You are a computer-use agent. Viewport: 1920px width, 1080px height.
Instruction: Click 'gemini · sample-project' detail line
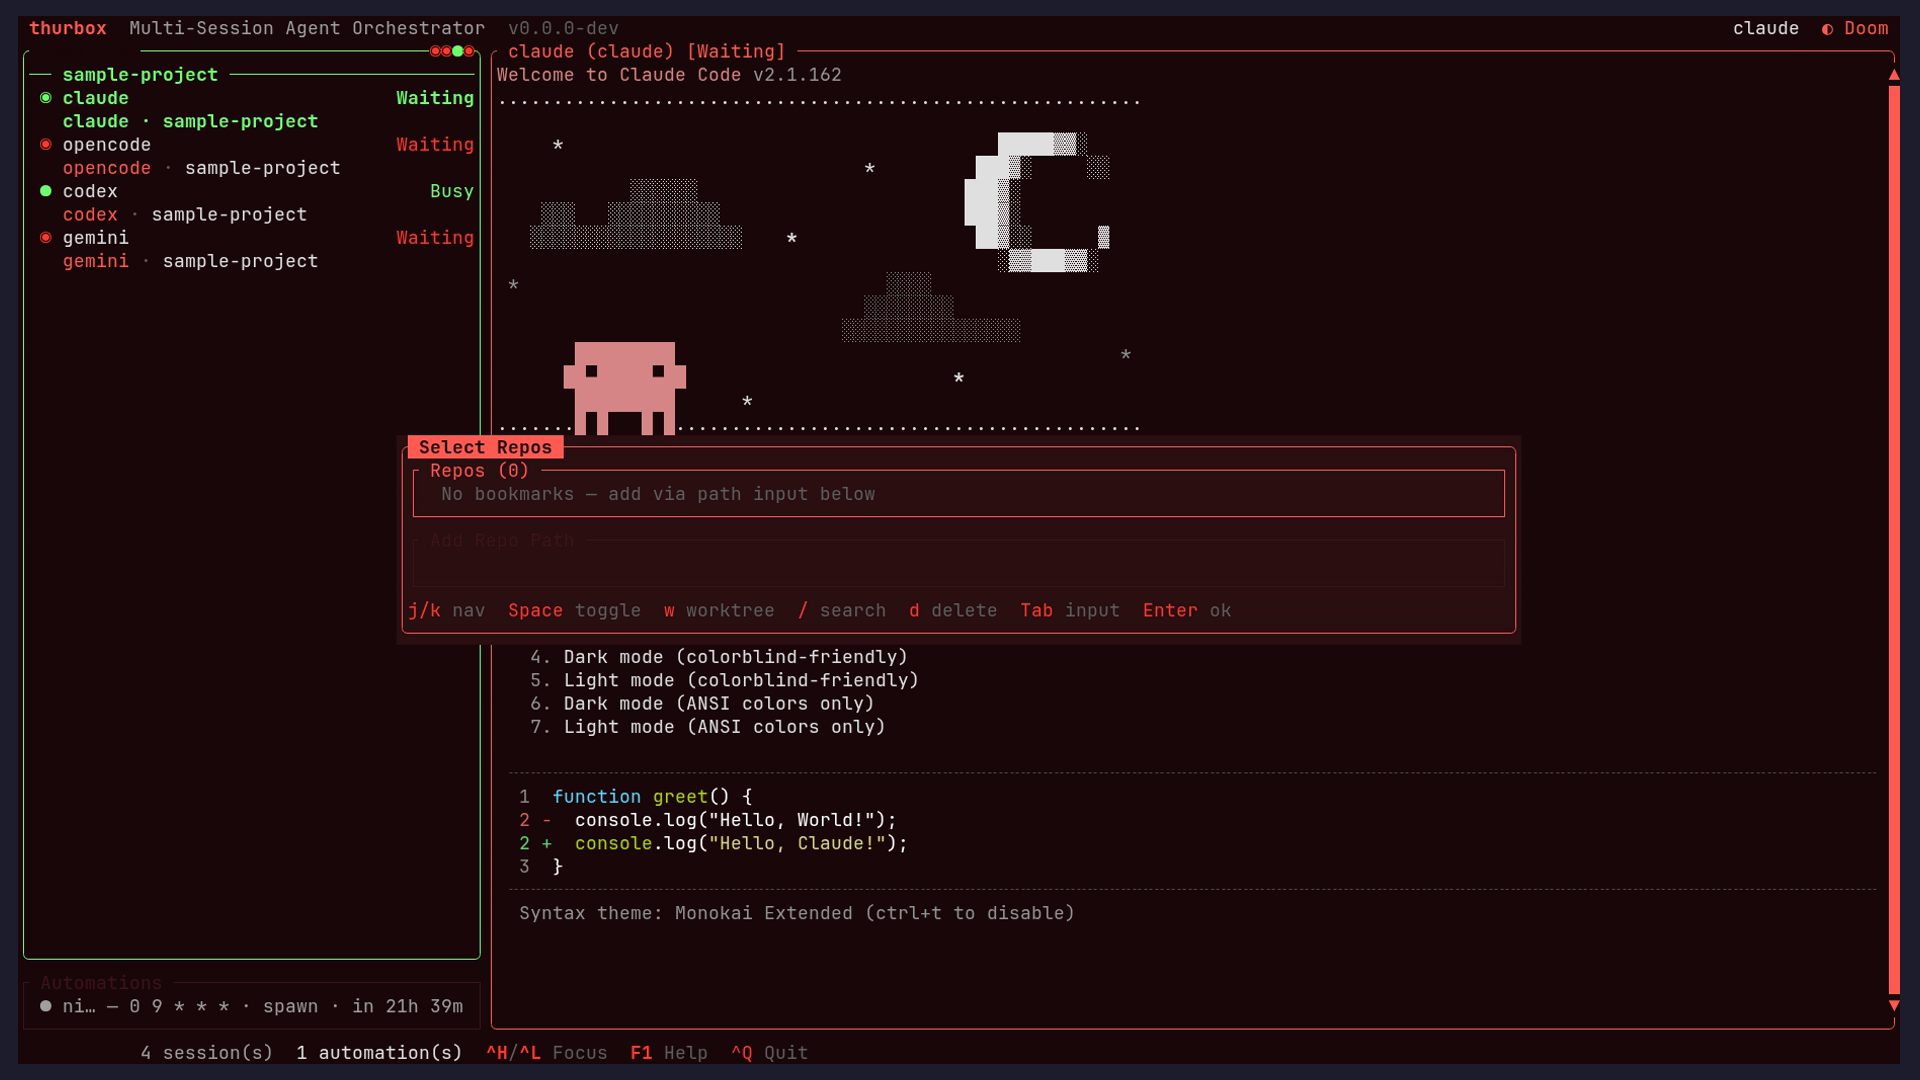pyautogui.click(x=190, y=261)
